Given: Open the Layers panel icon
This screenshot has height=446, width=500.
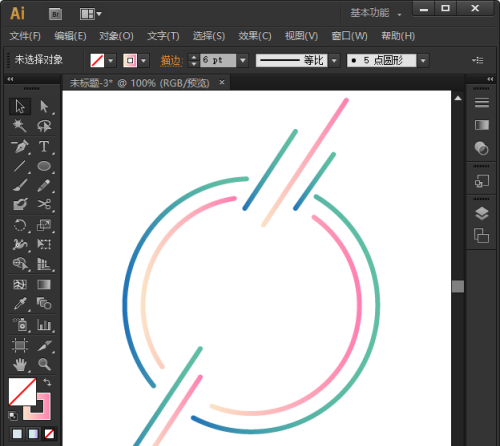Looking at the screenshot, I should tap(482, 214).
